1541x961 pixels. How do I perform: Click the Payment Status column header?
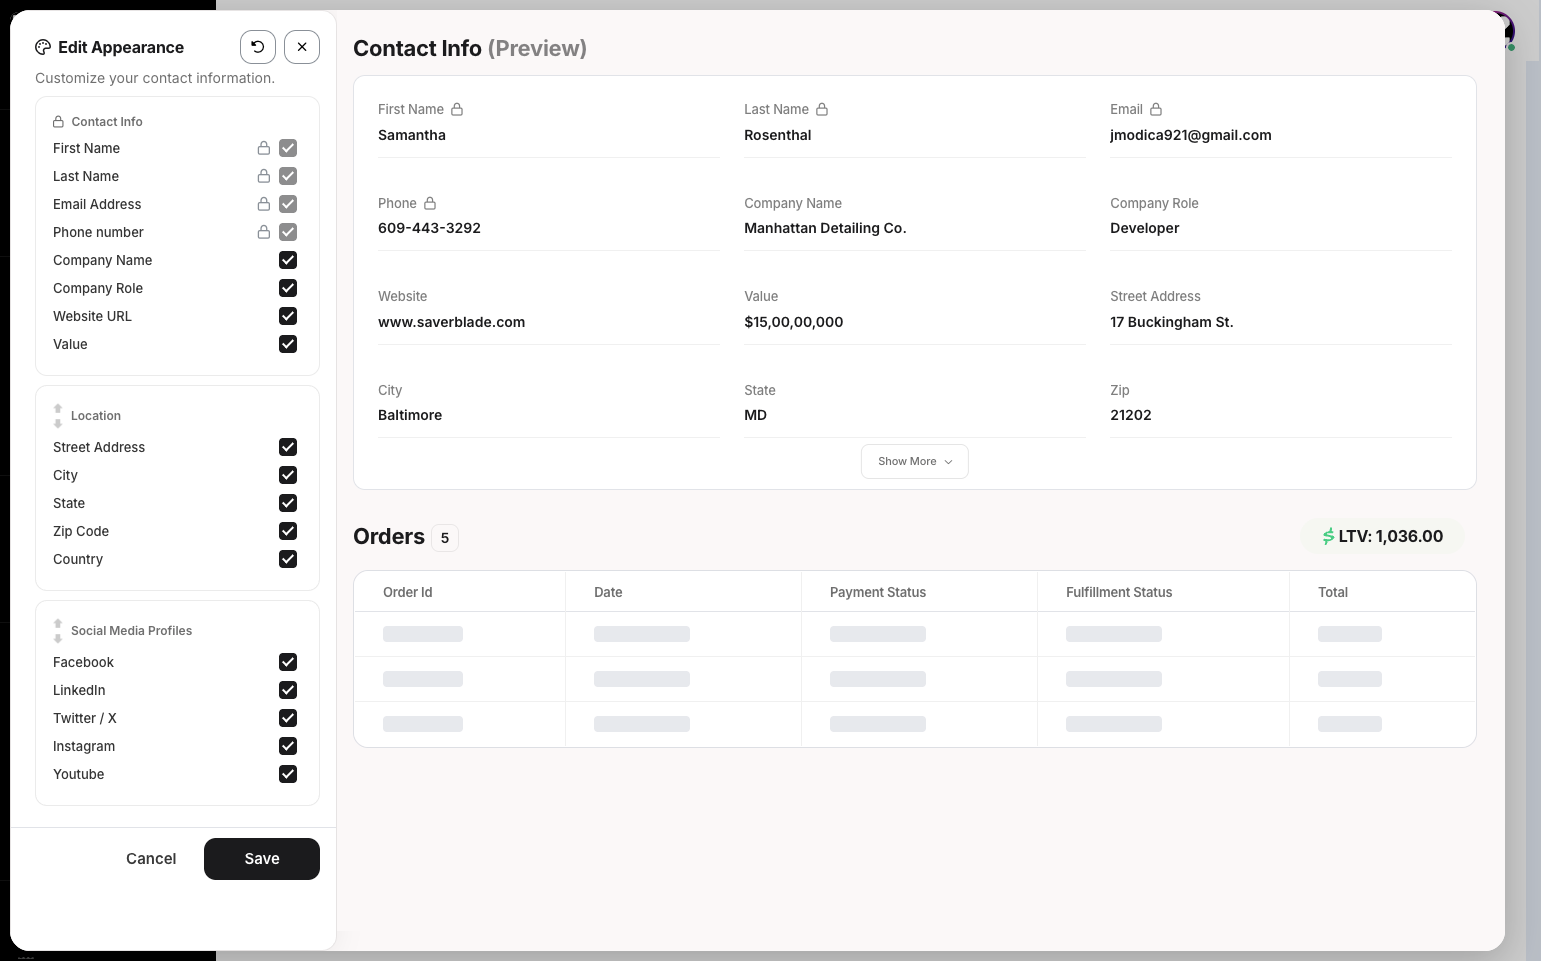[878, 592]
